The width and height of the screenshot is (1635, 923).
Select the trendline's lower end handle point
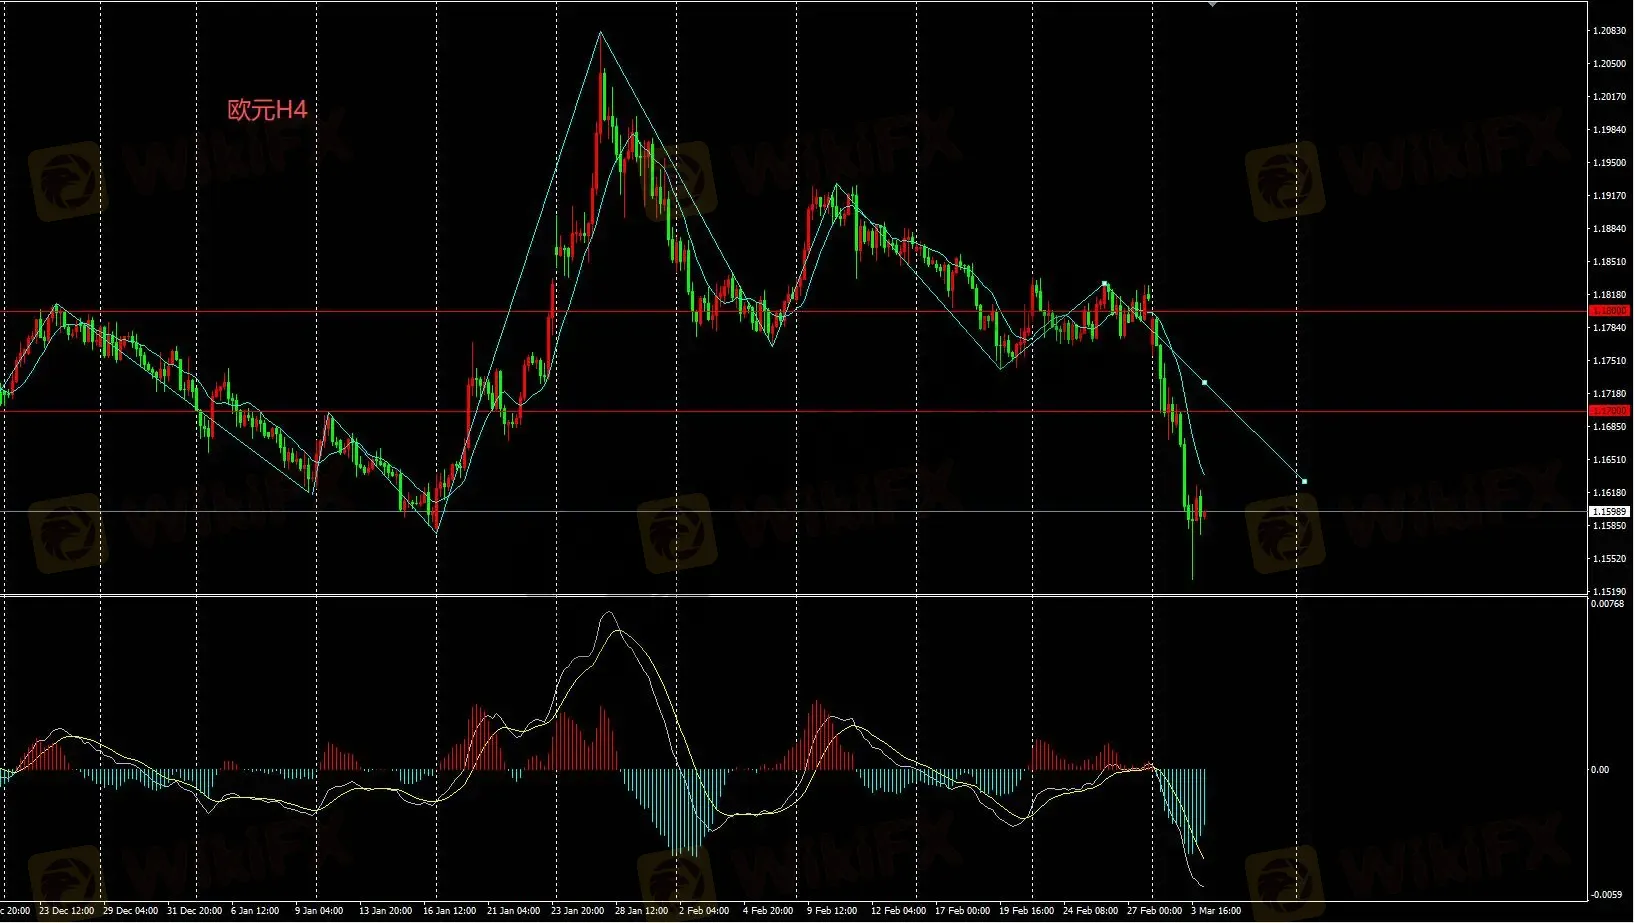pos(1304,482)
